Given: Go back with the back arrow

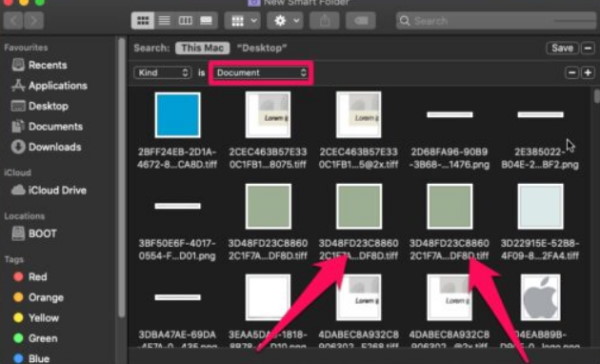Looking at the screenshot, I should click(x=13, y=20).
